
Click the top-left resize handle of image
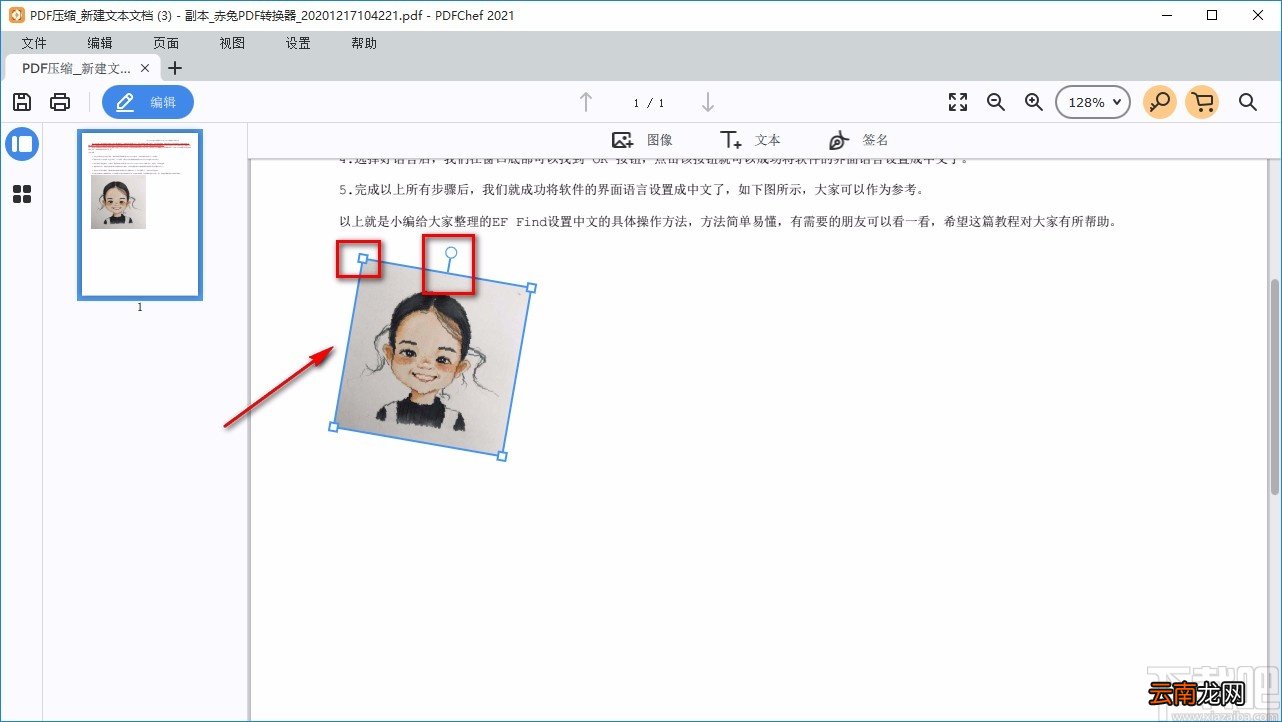(363, 259)
